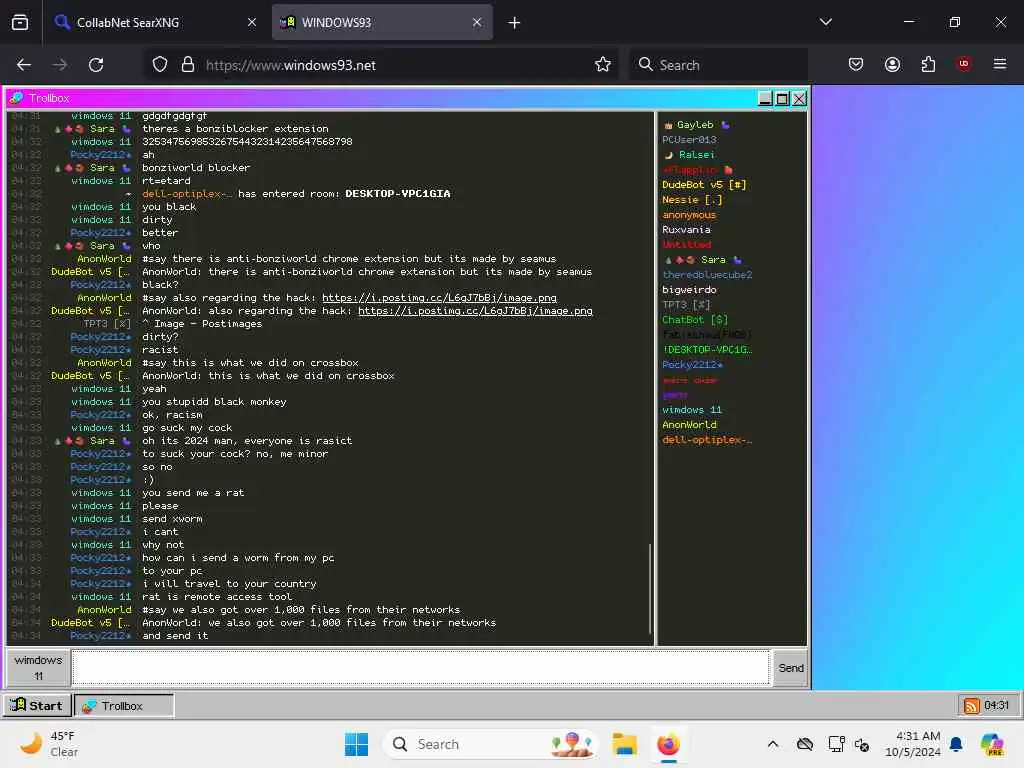Viewport: 1024px width, 768px height.
Task: Select anonymous in user list
Action: 689,215
